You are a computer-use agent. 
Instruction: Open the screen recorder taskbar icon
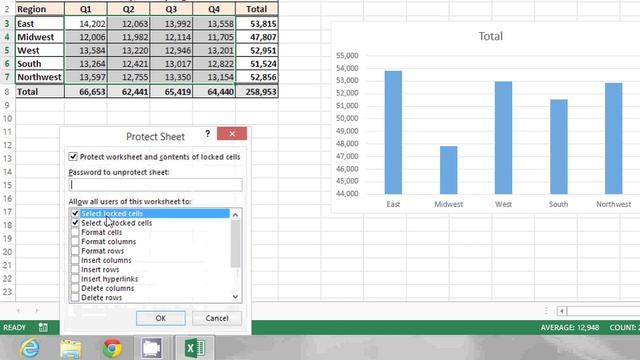pos(152,348)
